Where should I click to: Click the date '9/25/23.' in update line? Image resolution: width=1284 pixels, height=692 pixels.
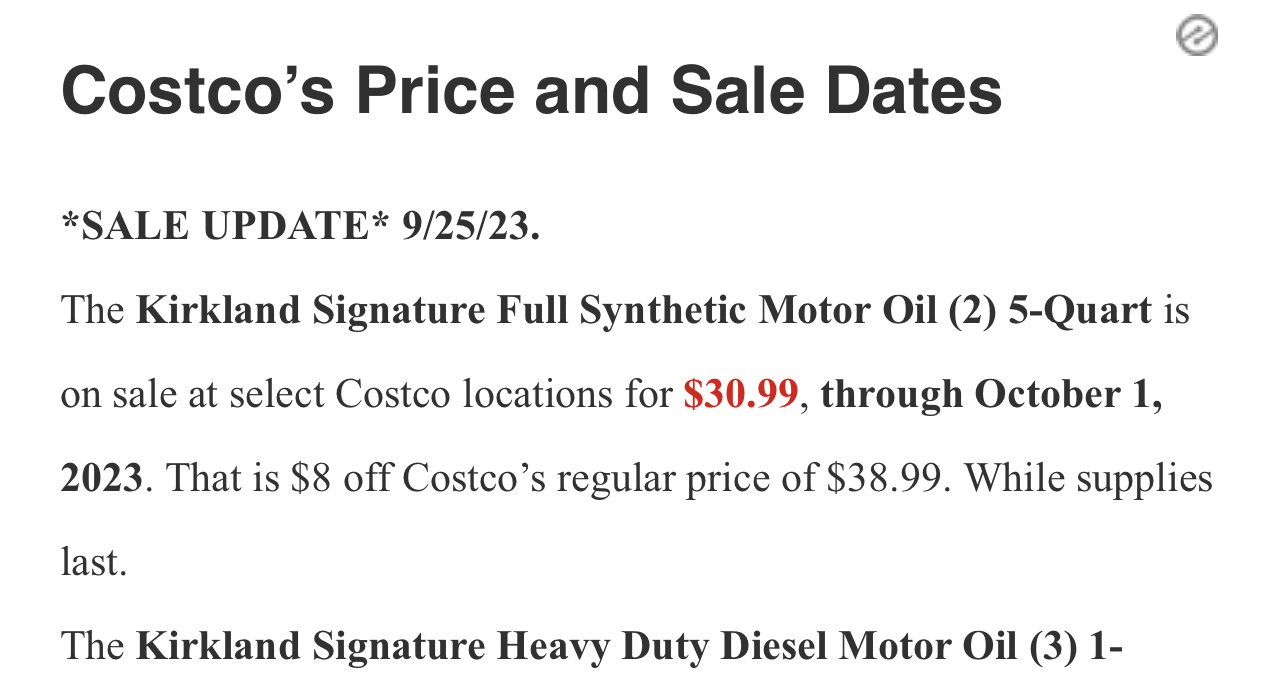pos(471,227)
